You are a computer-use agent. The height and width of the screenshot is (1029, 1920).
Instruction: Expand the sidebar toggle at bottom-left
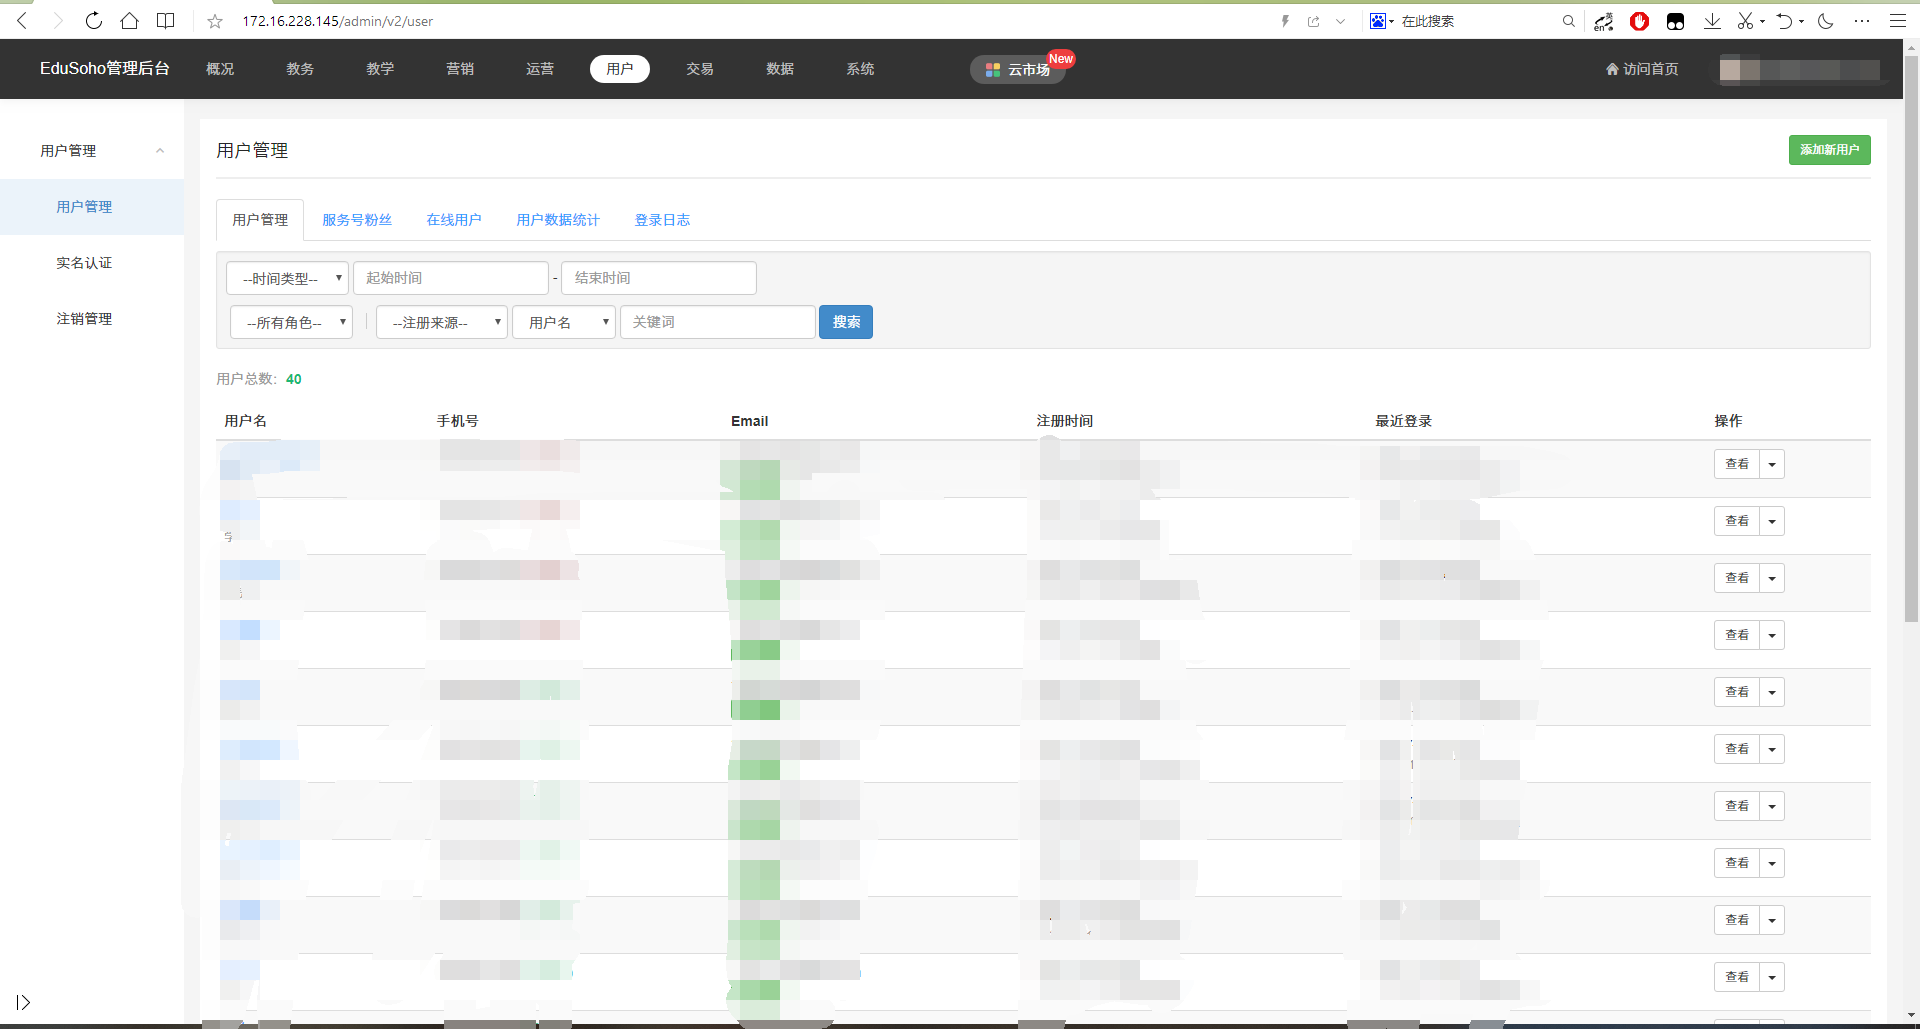click(x=23, y=1002)
